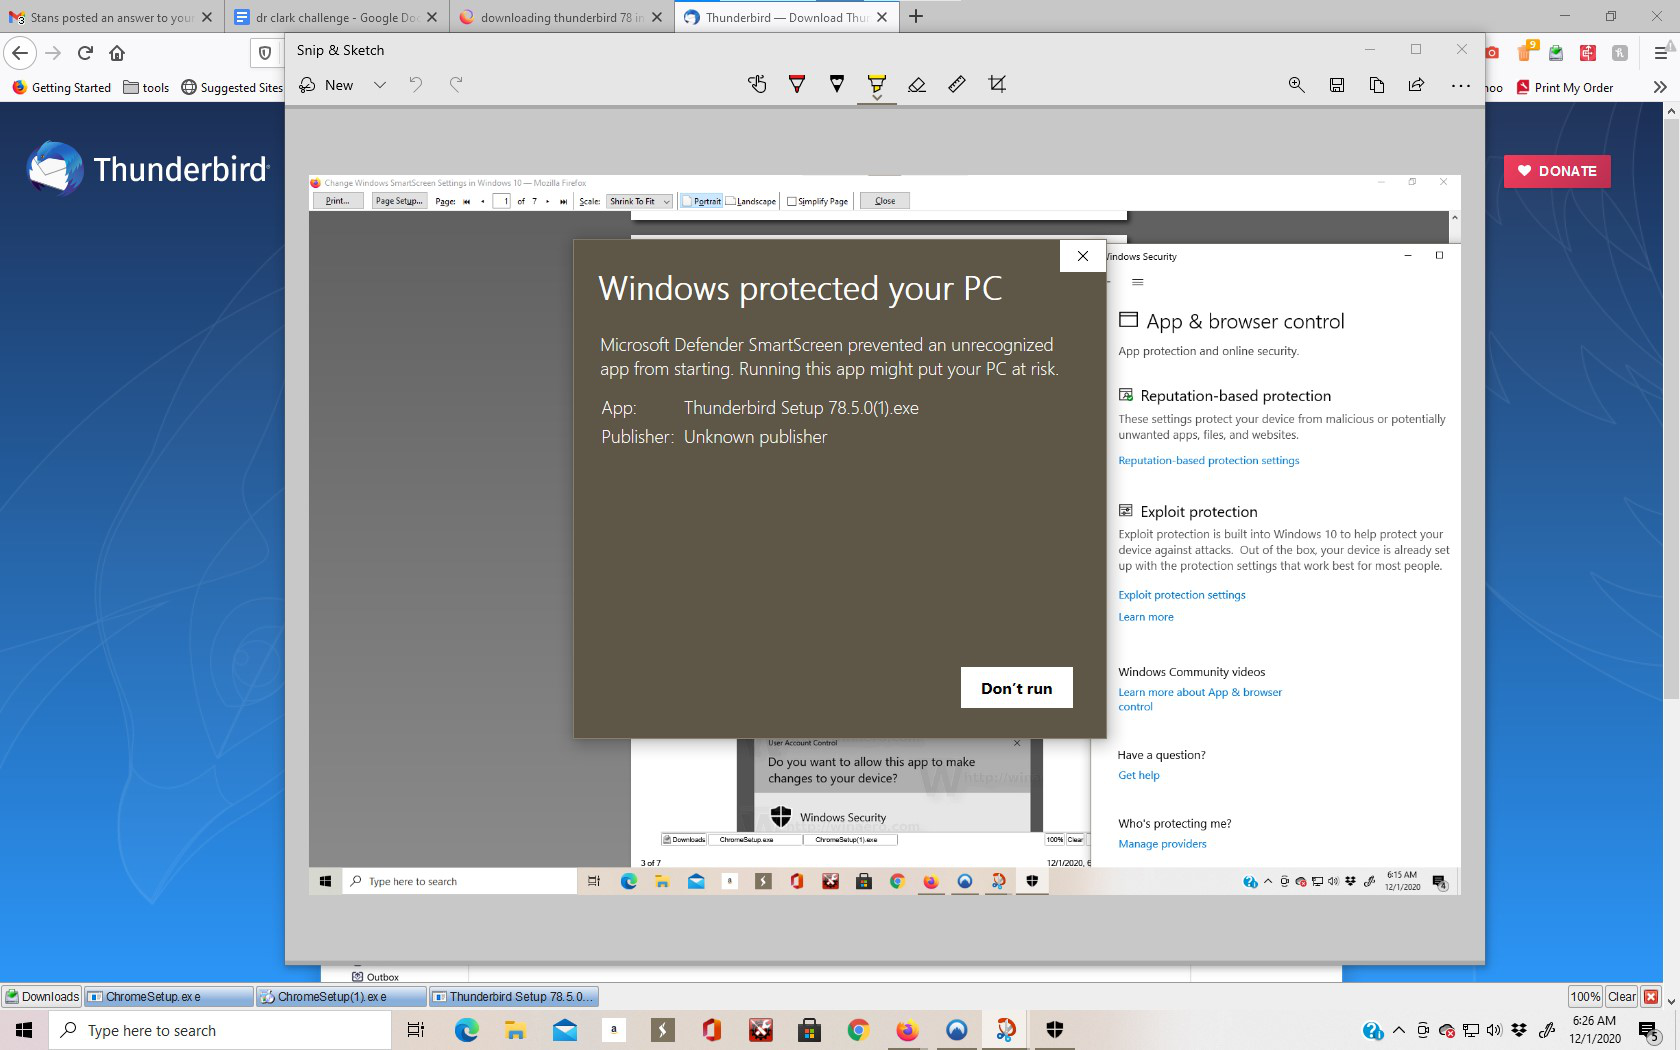Select the Touch Writing tool in Snip & Sketch
Viewport: 1680px width, 1050px height.
coord(757,85)
